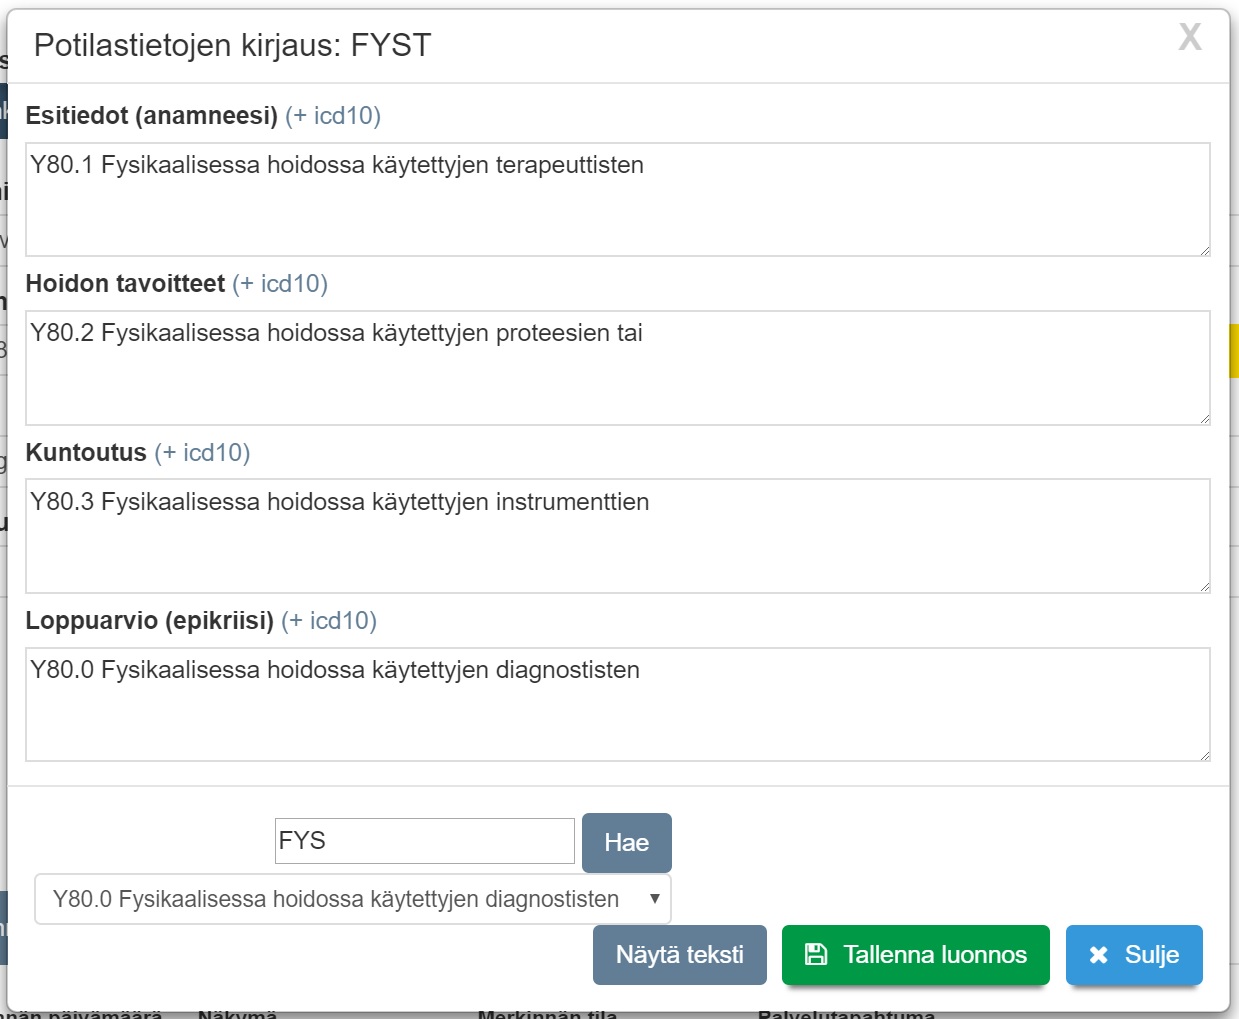
Task: Focus the FYS search input field
Action: [x=424, y=841]
